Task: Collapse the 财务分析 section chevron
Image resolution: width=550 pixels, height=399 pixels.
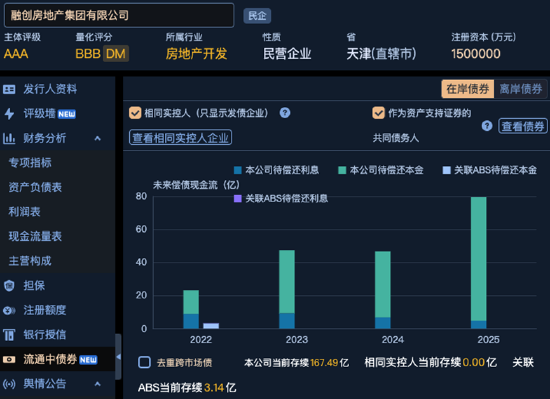Action: point(98,138)
